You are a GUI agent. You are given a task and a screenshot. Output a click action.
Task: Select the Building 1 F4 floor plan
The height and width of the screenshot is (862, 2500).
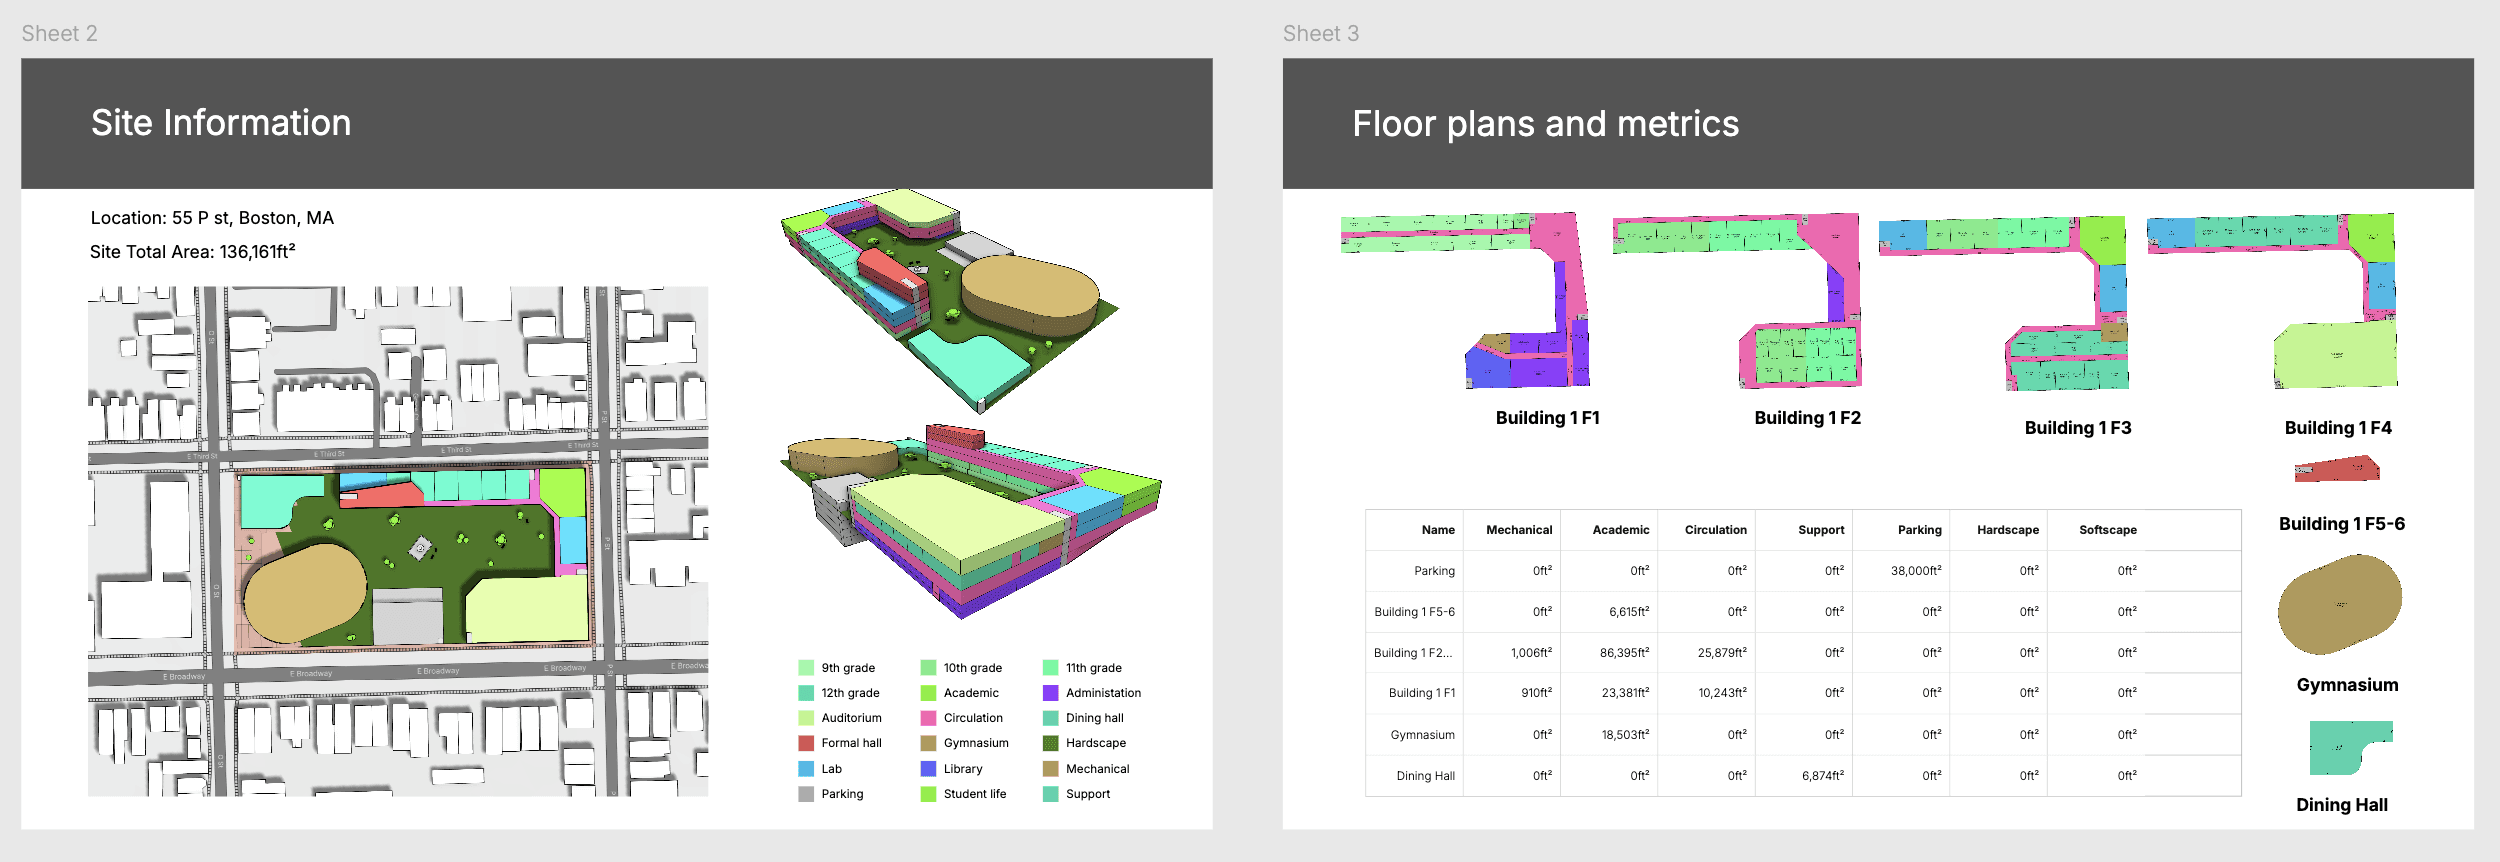point(2272,301)
